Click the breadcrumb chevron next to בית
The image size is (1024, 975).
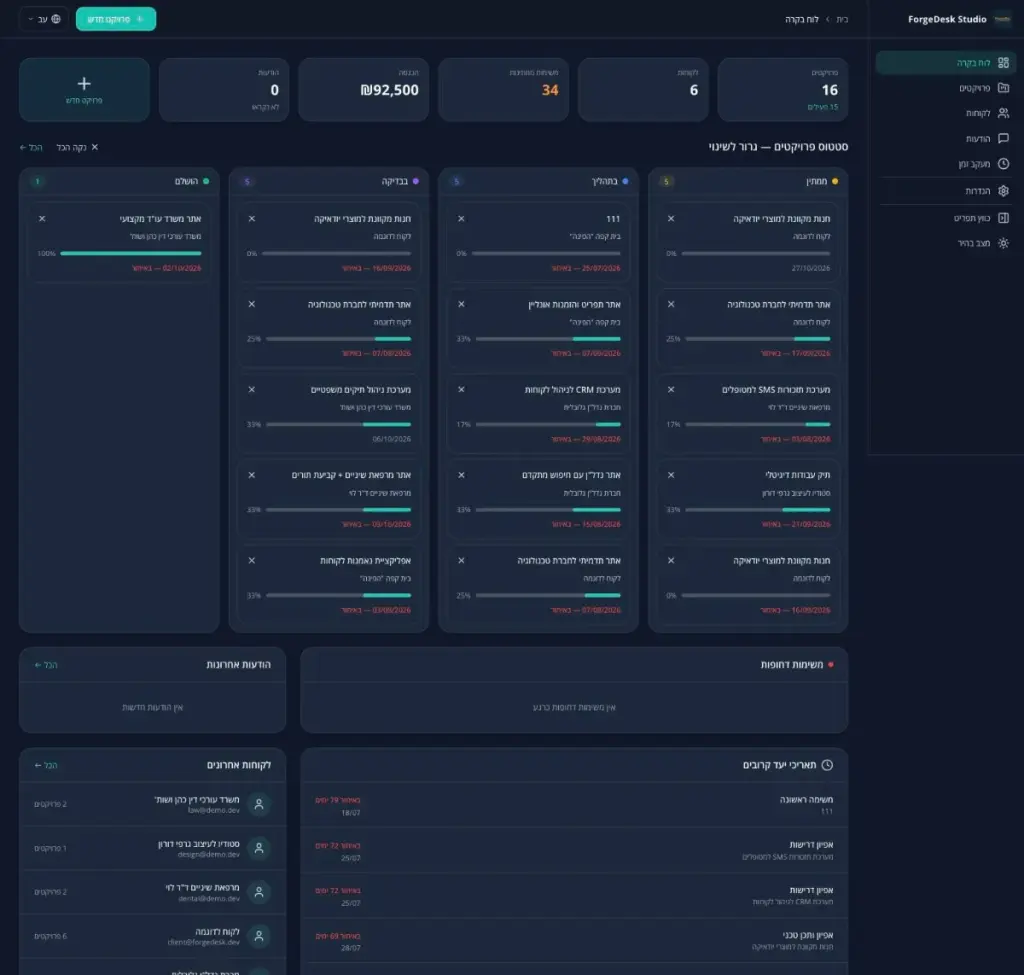click(x=827, y=19)
